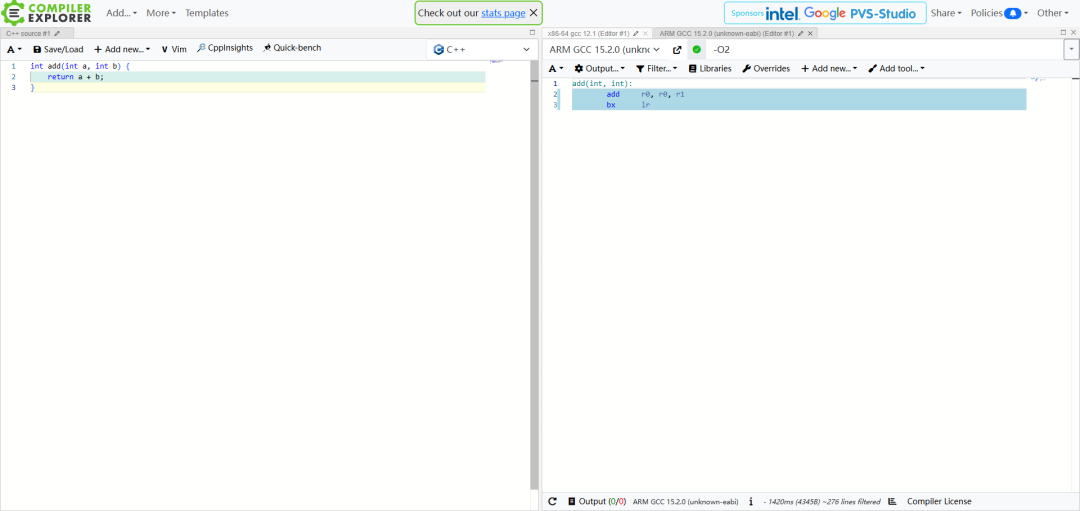
Task: Click the compiler info 'i' icon
Action: click(x=751, y=501)
